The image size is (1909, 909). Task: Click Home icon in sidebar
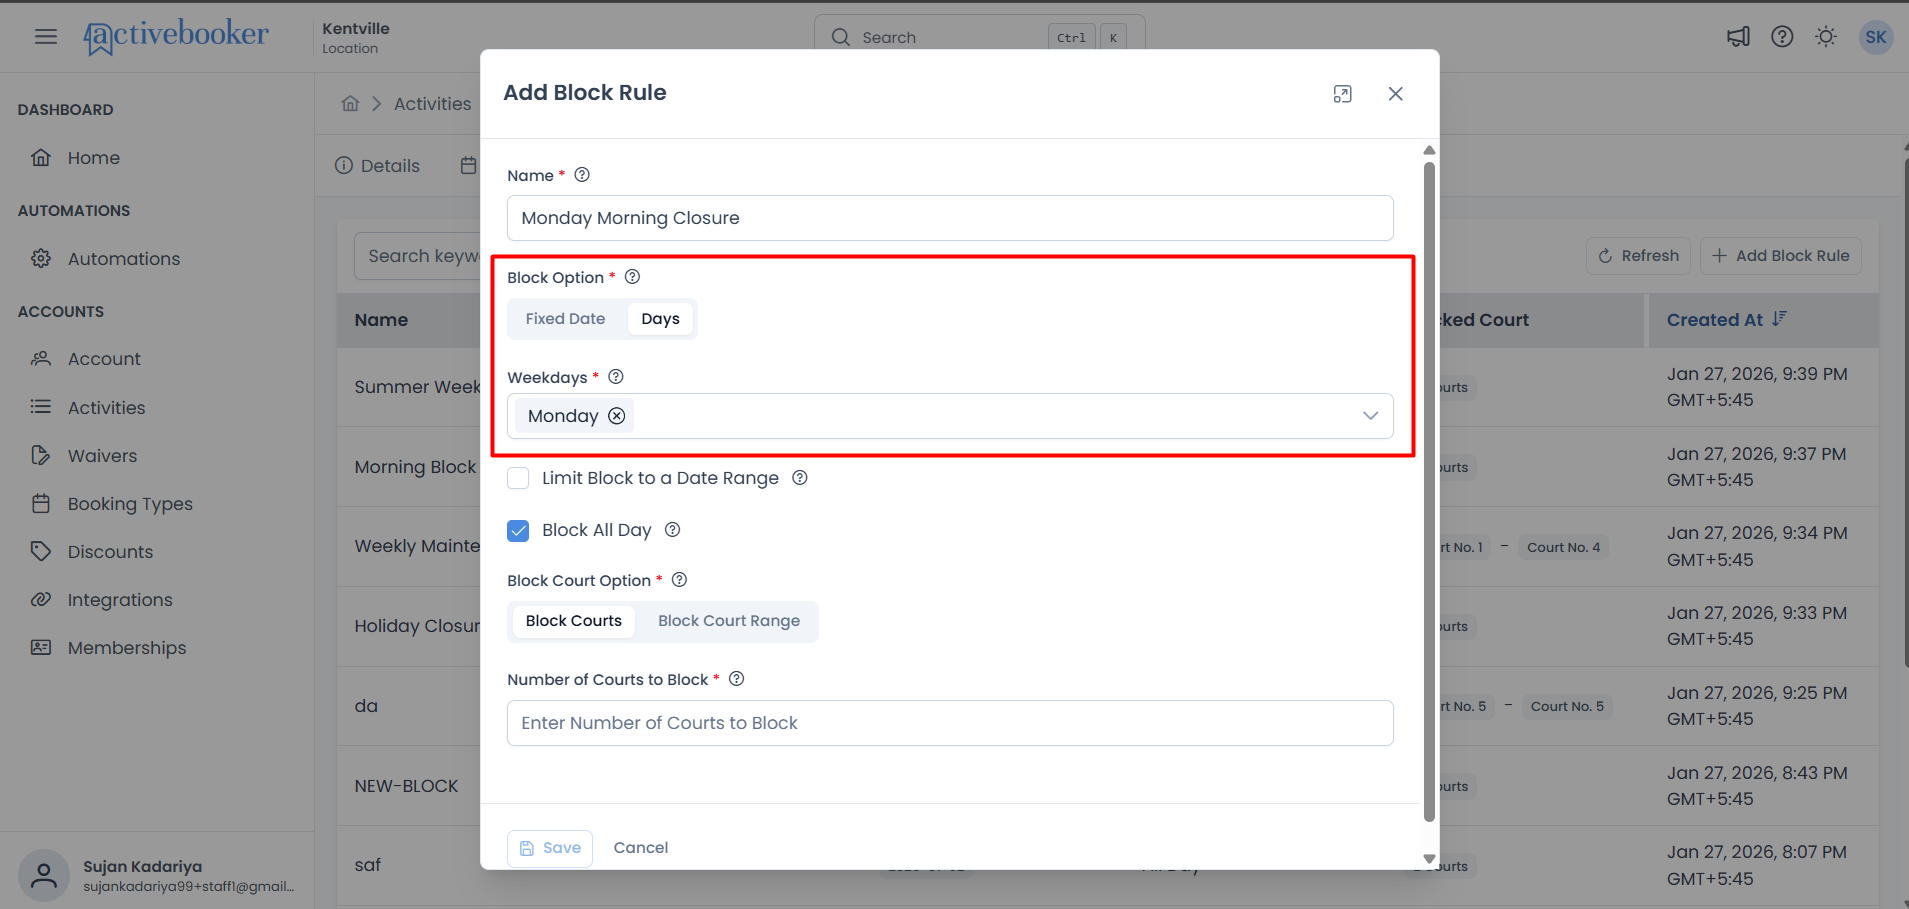pyautogui.click(x=41, y=158)
